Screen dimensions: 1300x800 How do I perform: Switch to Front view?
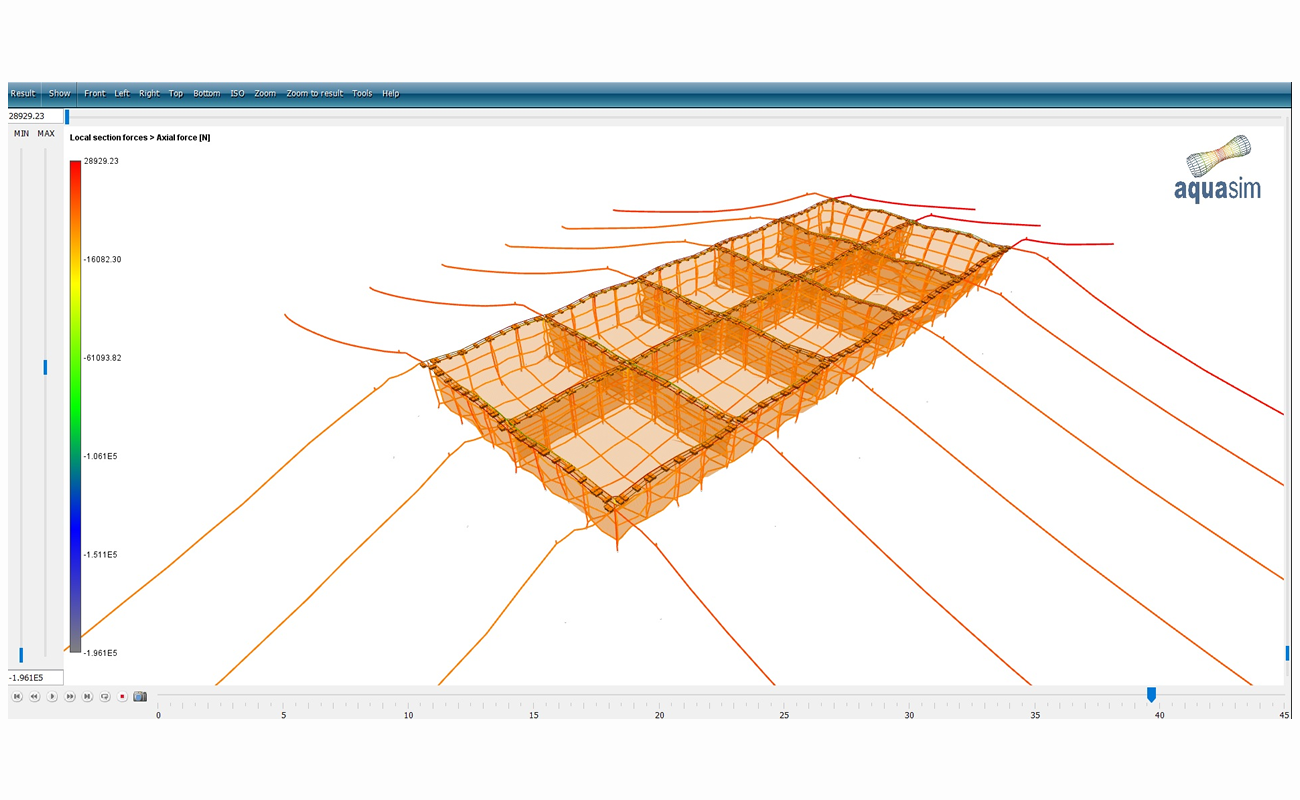[95, 93]
